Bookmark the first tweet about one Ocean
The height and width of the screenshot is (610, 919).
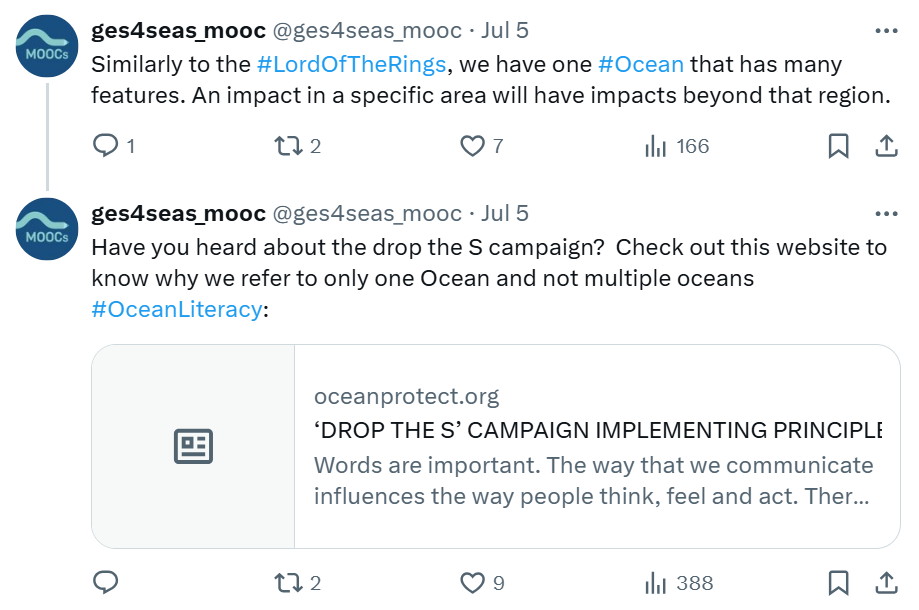838,146
